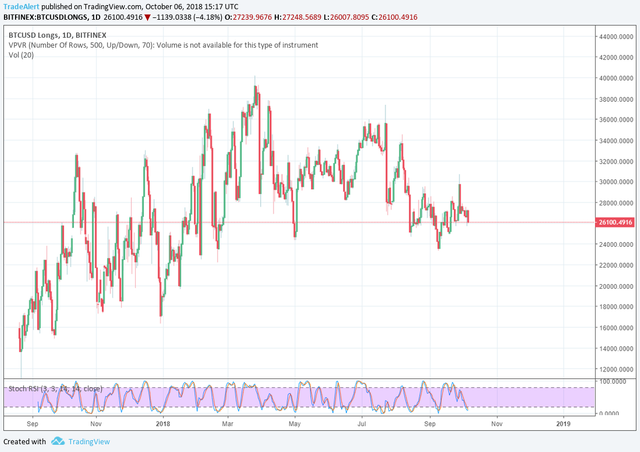This screenshot has height=452, width=640.
Task: Click the 44000.0000 price axis label
Action: click(x=616, y=37)
